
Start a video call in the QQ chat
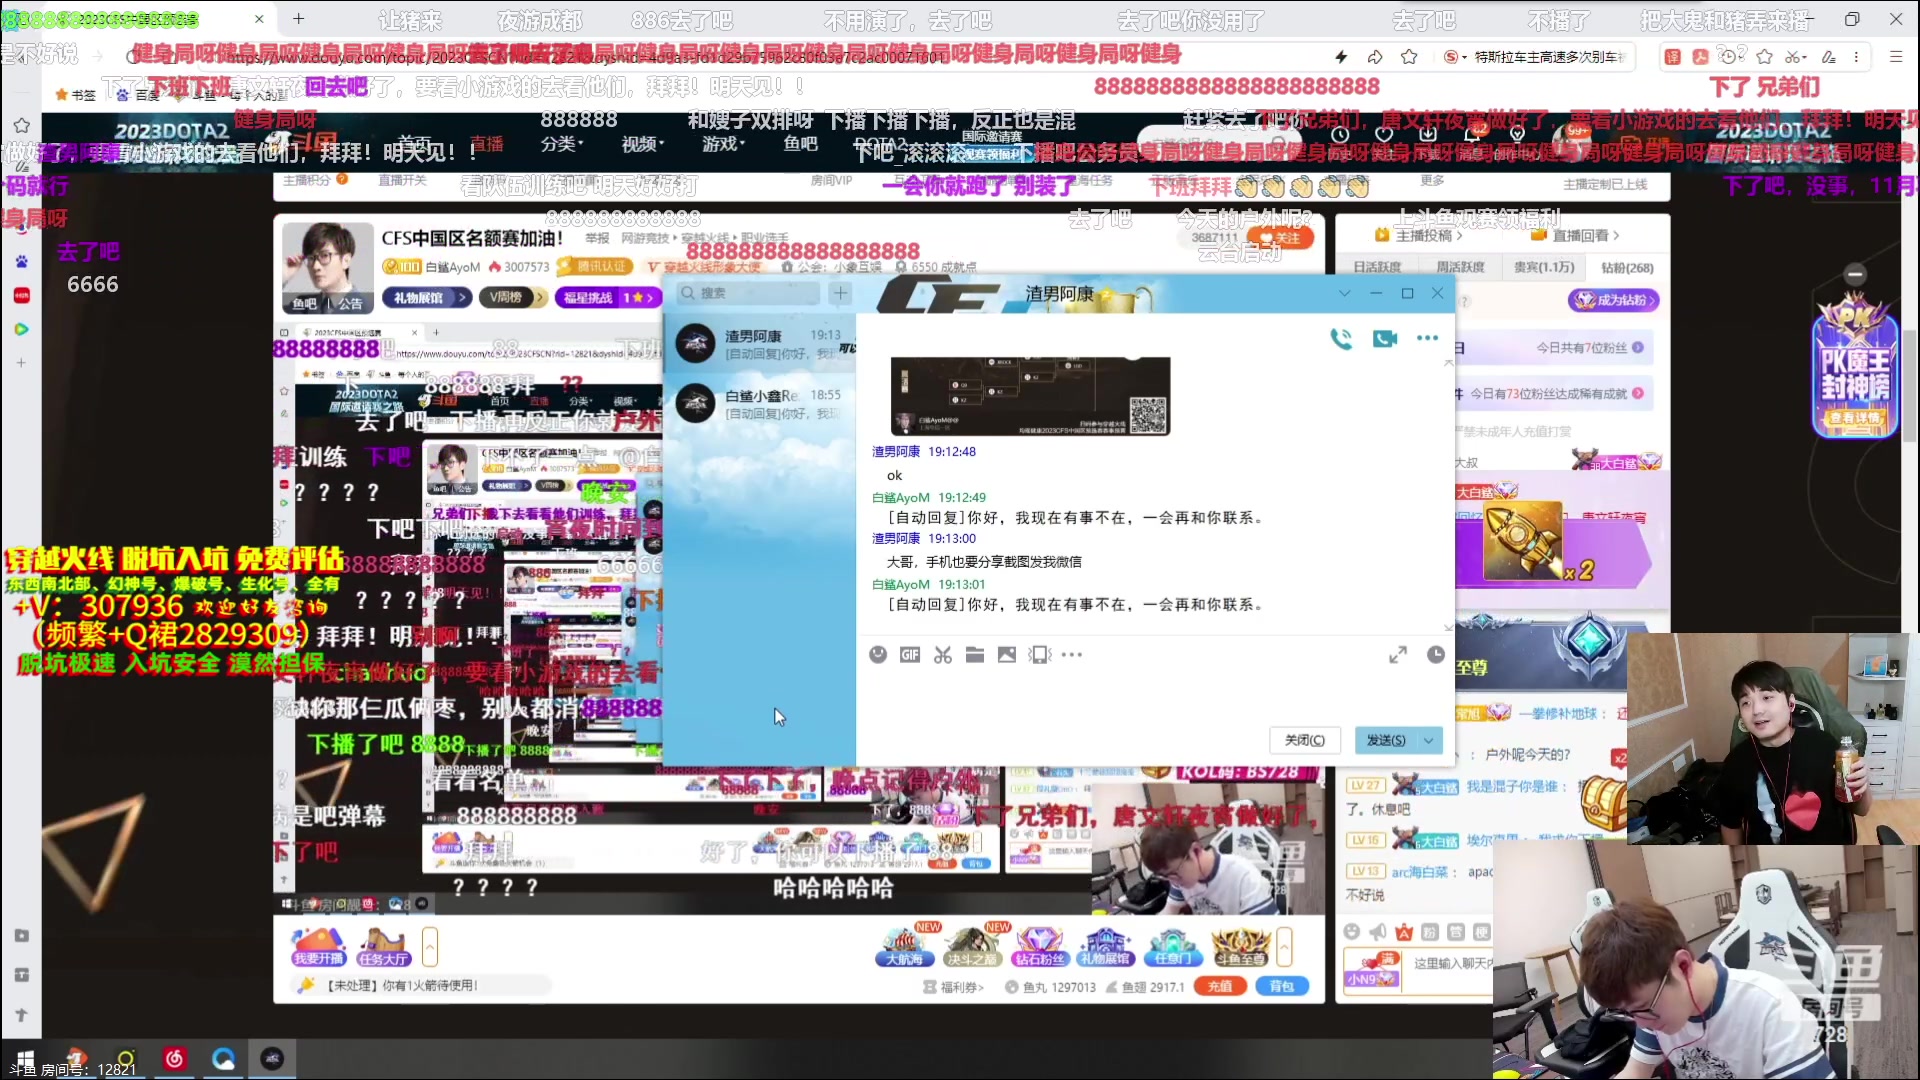[1385, 339]
